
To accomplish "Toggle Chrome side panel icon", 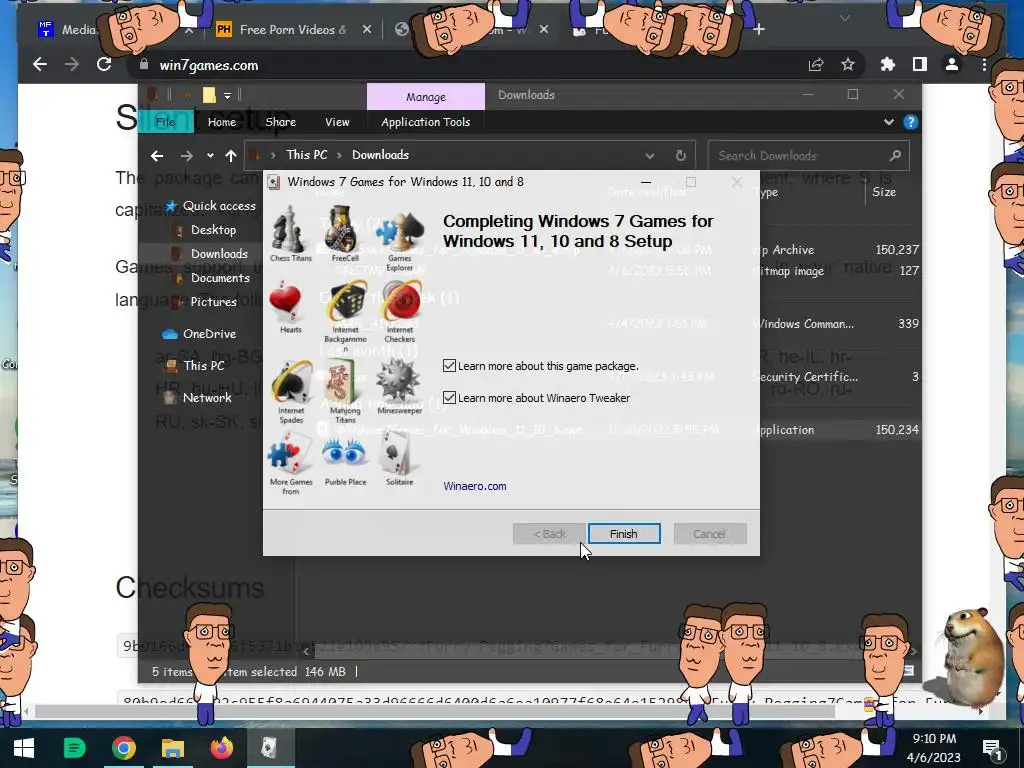I will click(x=920, y=65).
